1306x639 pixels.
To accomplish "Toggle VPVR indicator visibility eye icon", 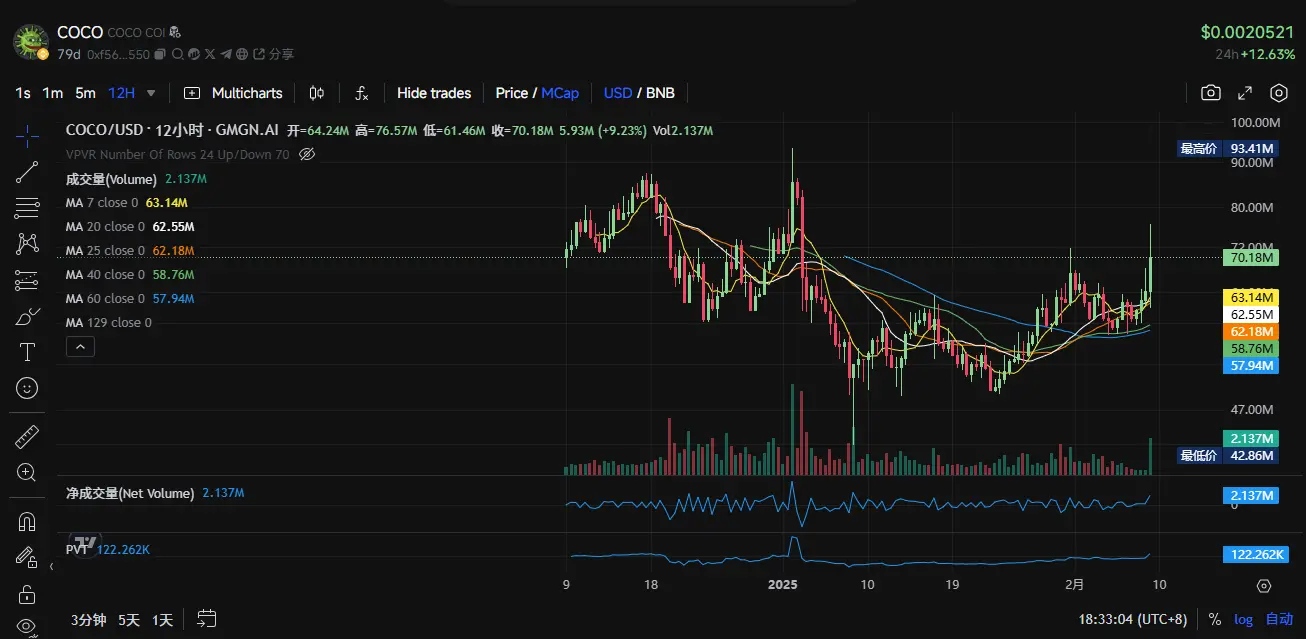I will click(x=307, y=154).
